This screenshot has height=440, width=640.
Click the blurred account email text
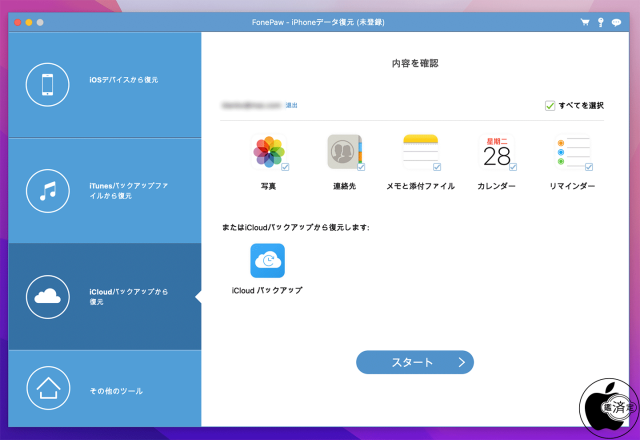click(251, 105)
